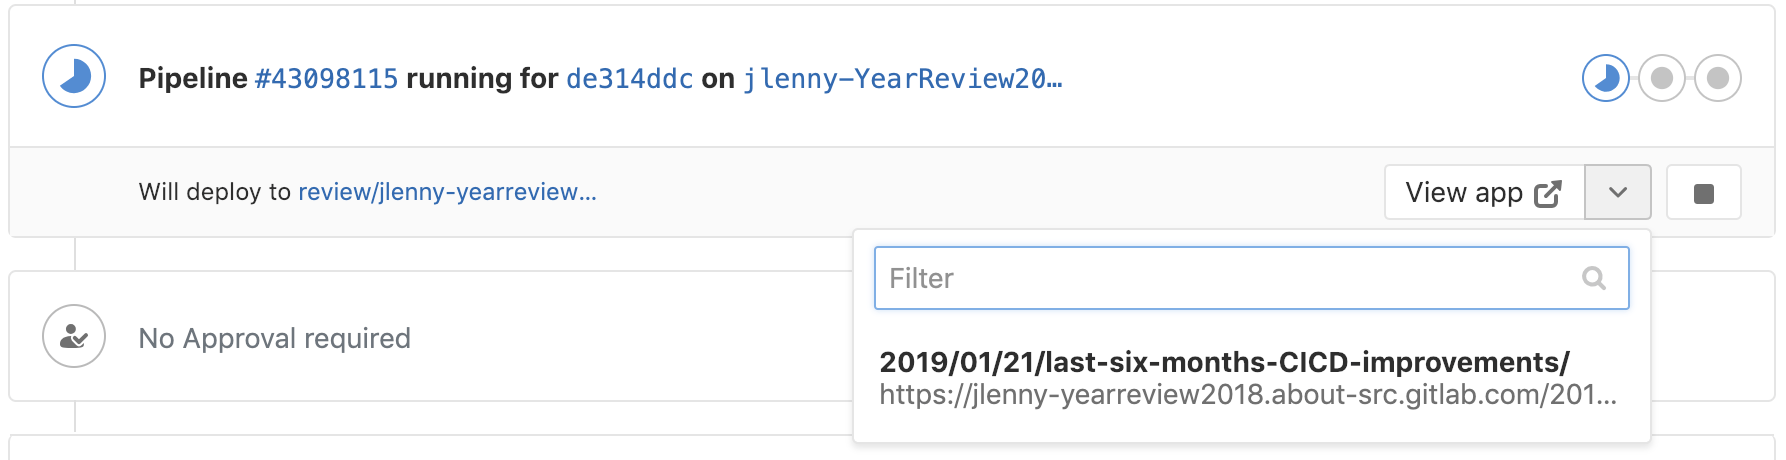The image size is (1786, 460).
Task: Open the review/jlenny-yearreview… environment link
Action: (x=447, y=192)
